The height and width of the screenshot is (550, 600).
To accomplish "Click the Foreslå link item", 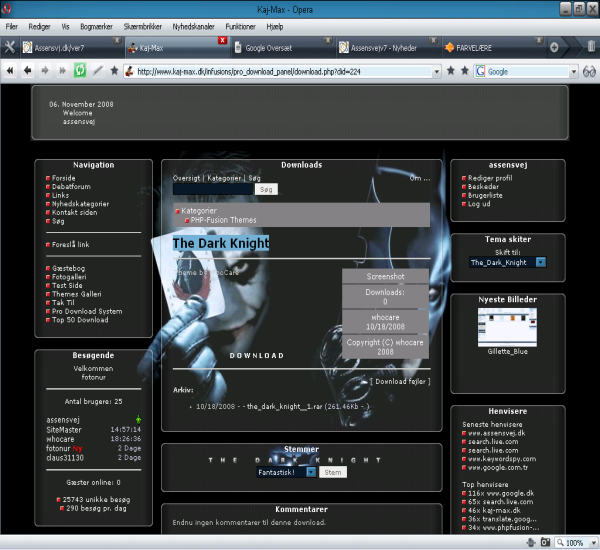I will click(x=70, y=244).
